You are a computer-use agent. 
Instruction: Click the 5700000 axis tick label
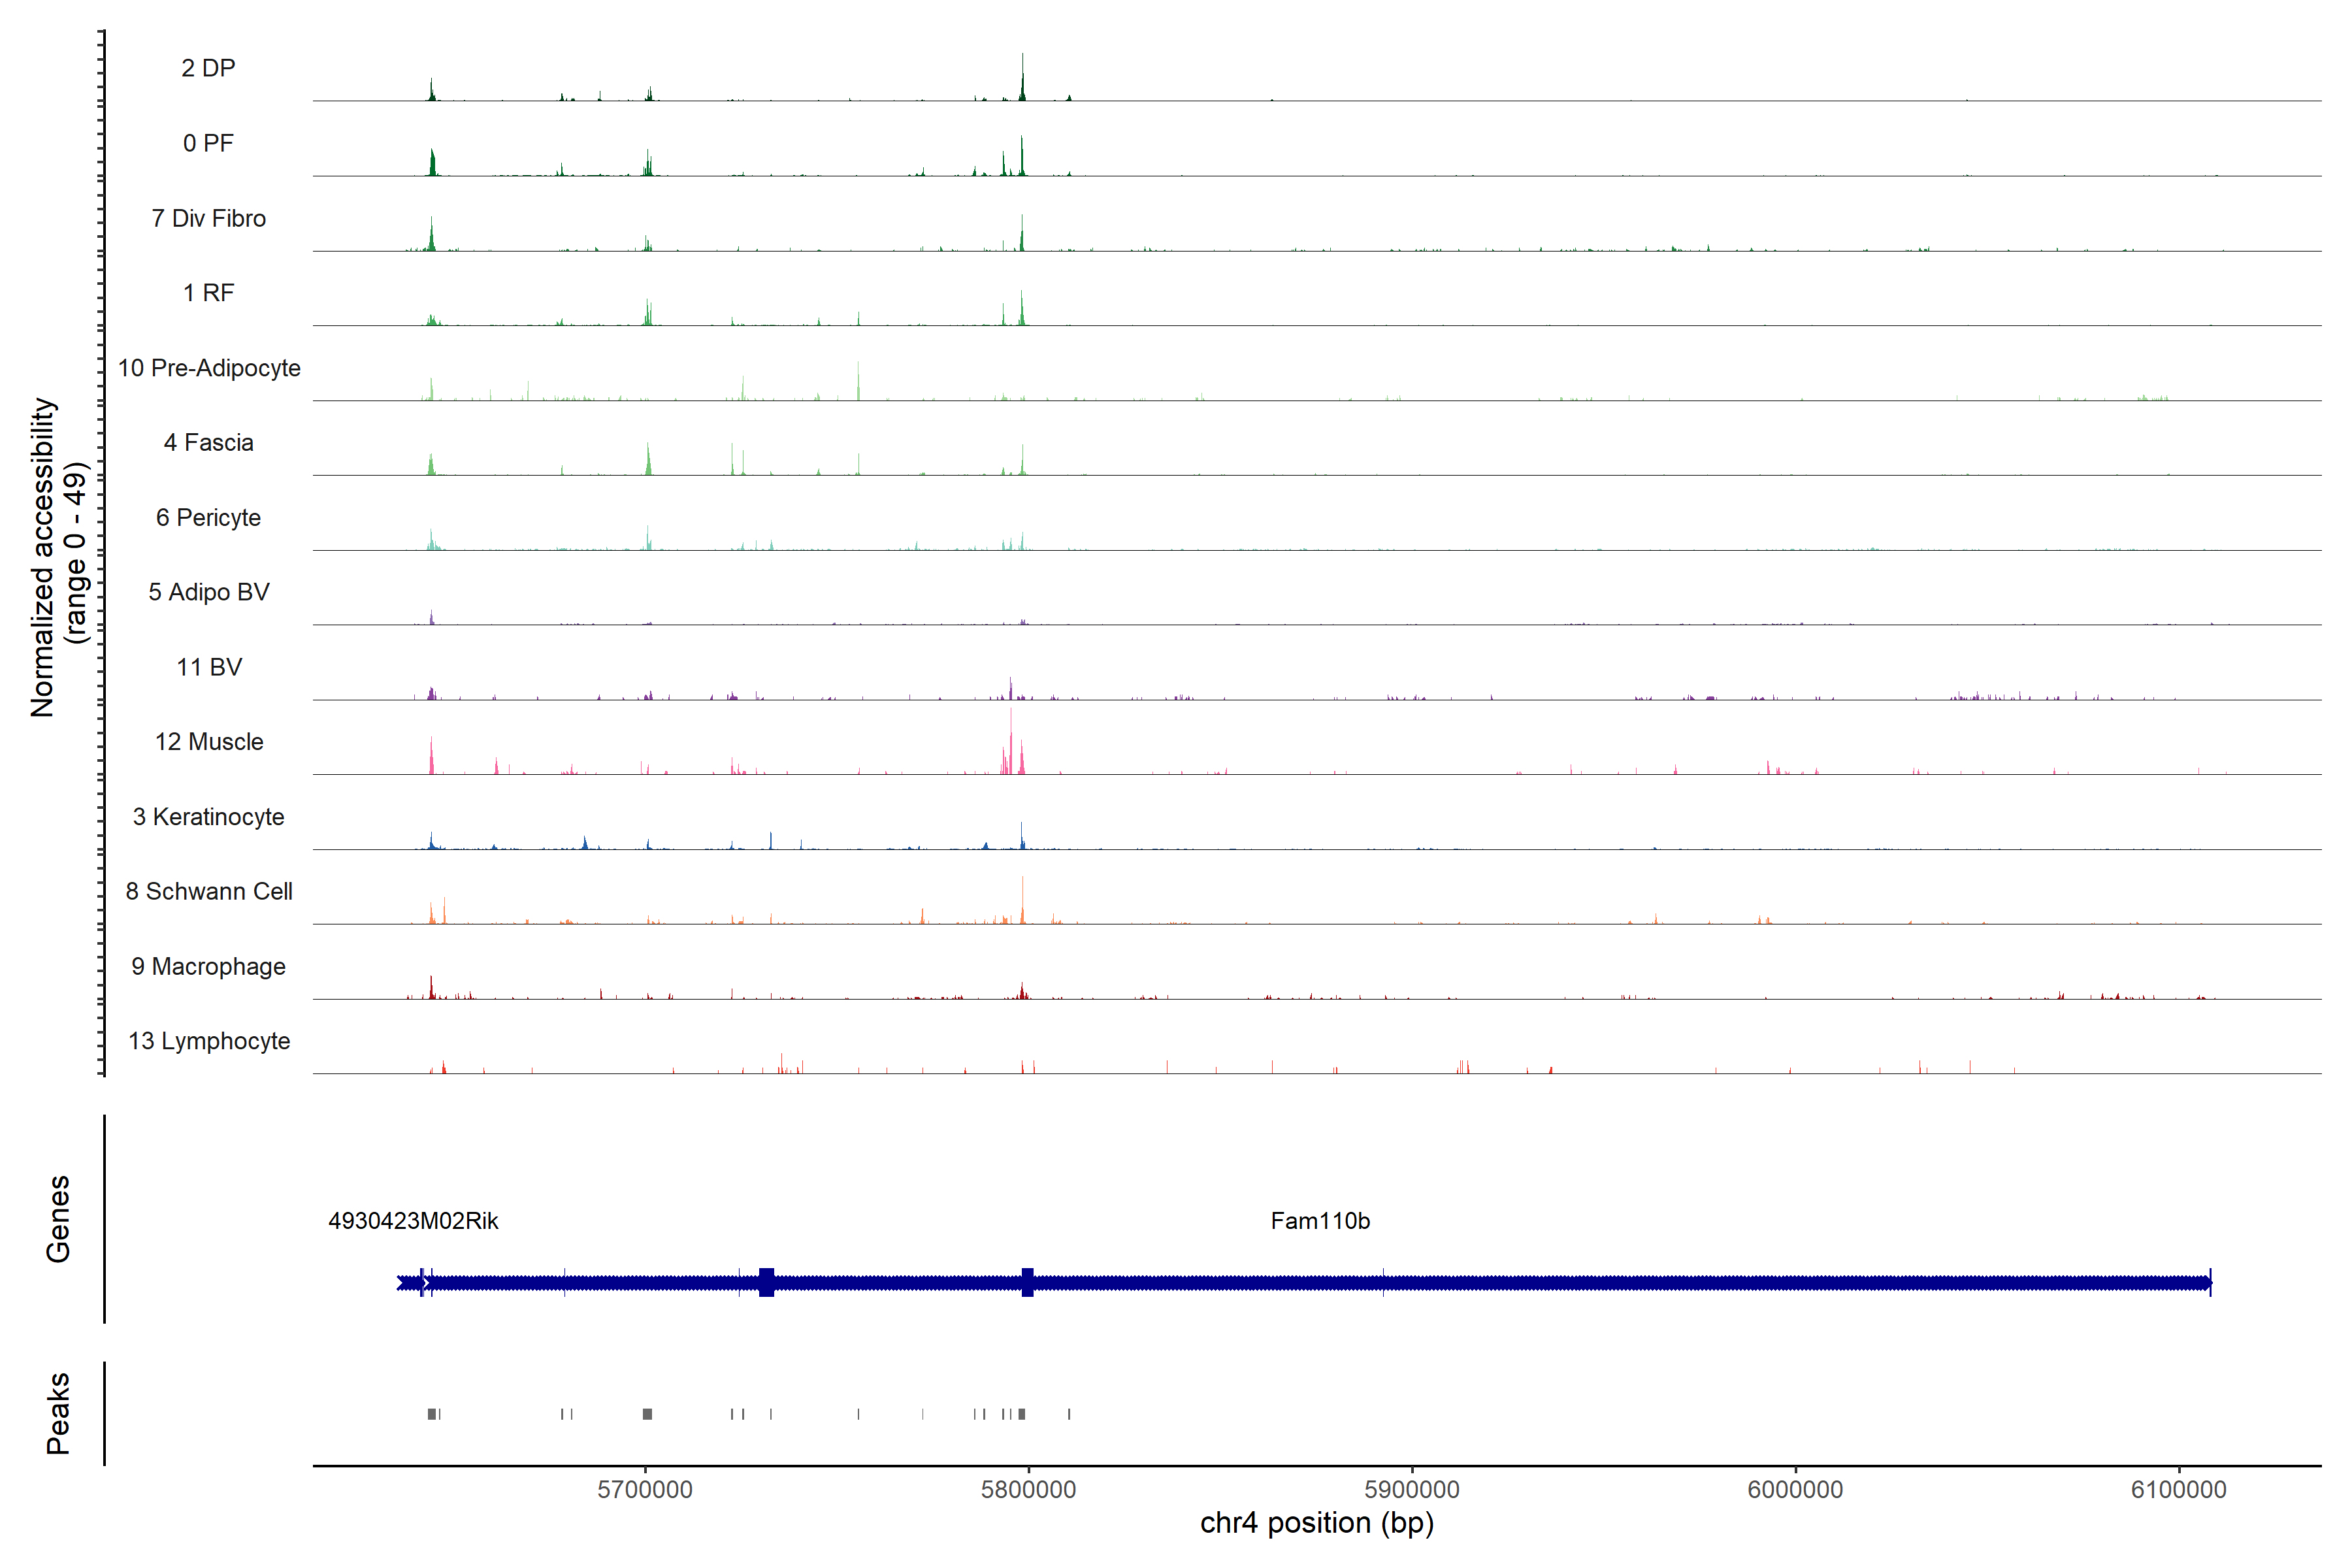[645, 1489]
